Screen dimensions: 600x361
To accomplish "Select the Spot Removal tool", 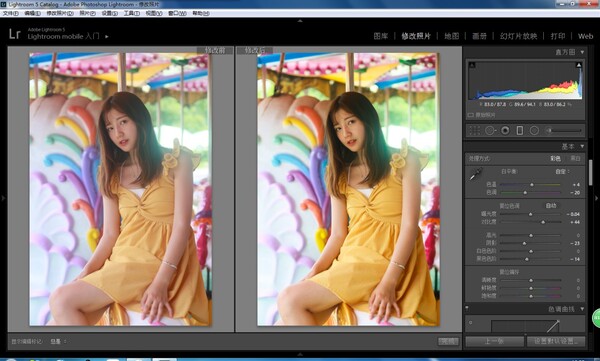I will pyautogui.click(x=490, y=131).
